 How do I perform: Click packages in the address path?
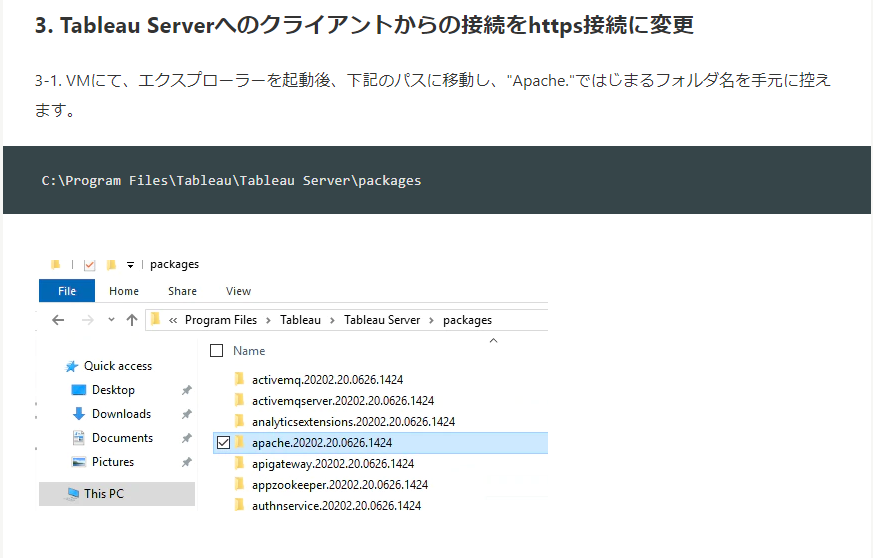tap(467, 320)
